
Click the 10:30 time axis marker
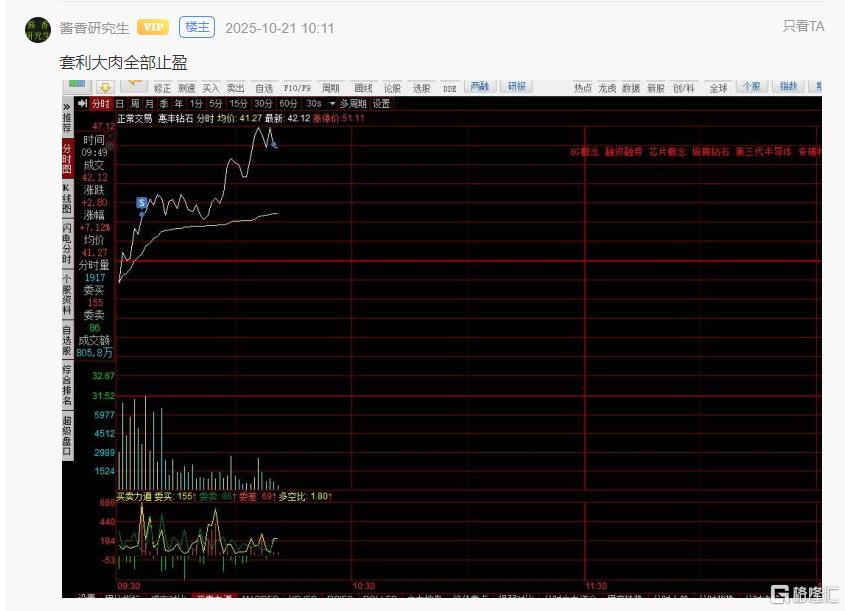point(363,586)
